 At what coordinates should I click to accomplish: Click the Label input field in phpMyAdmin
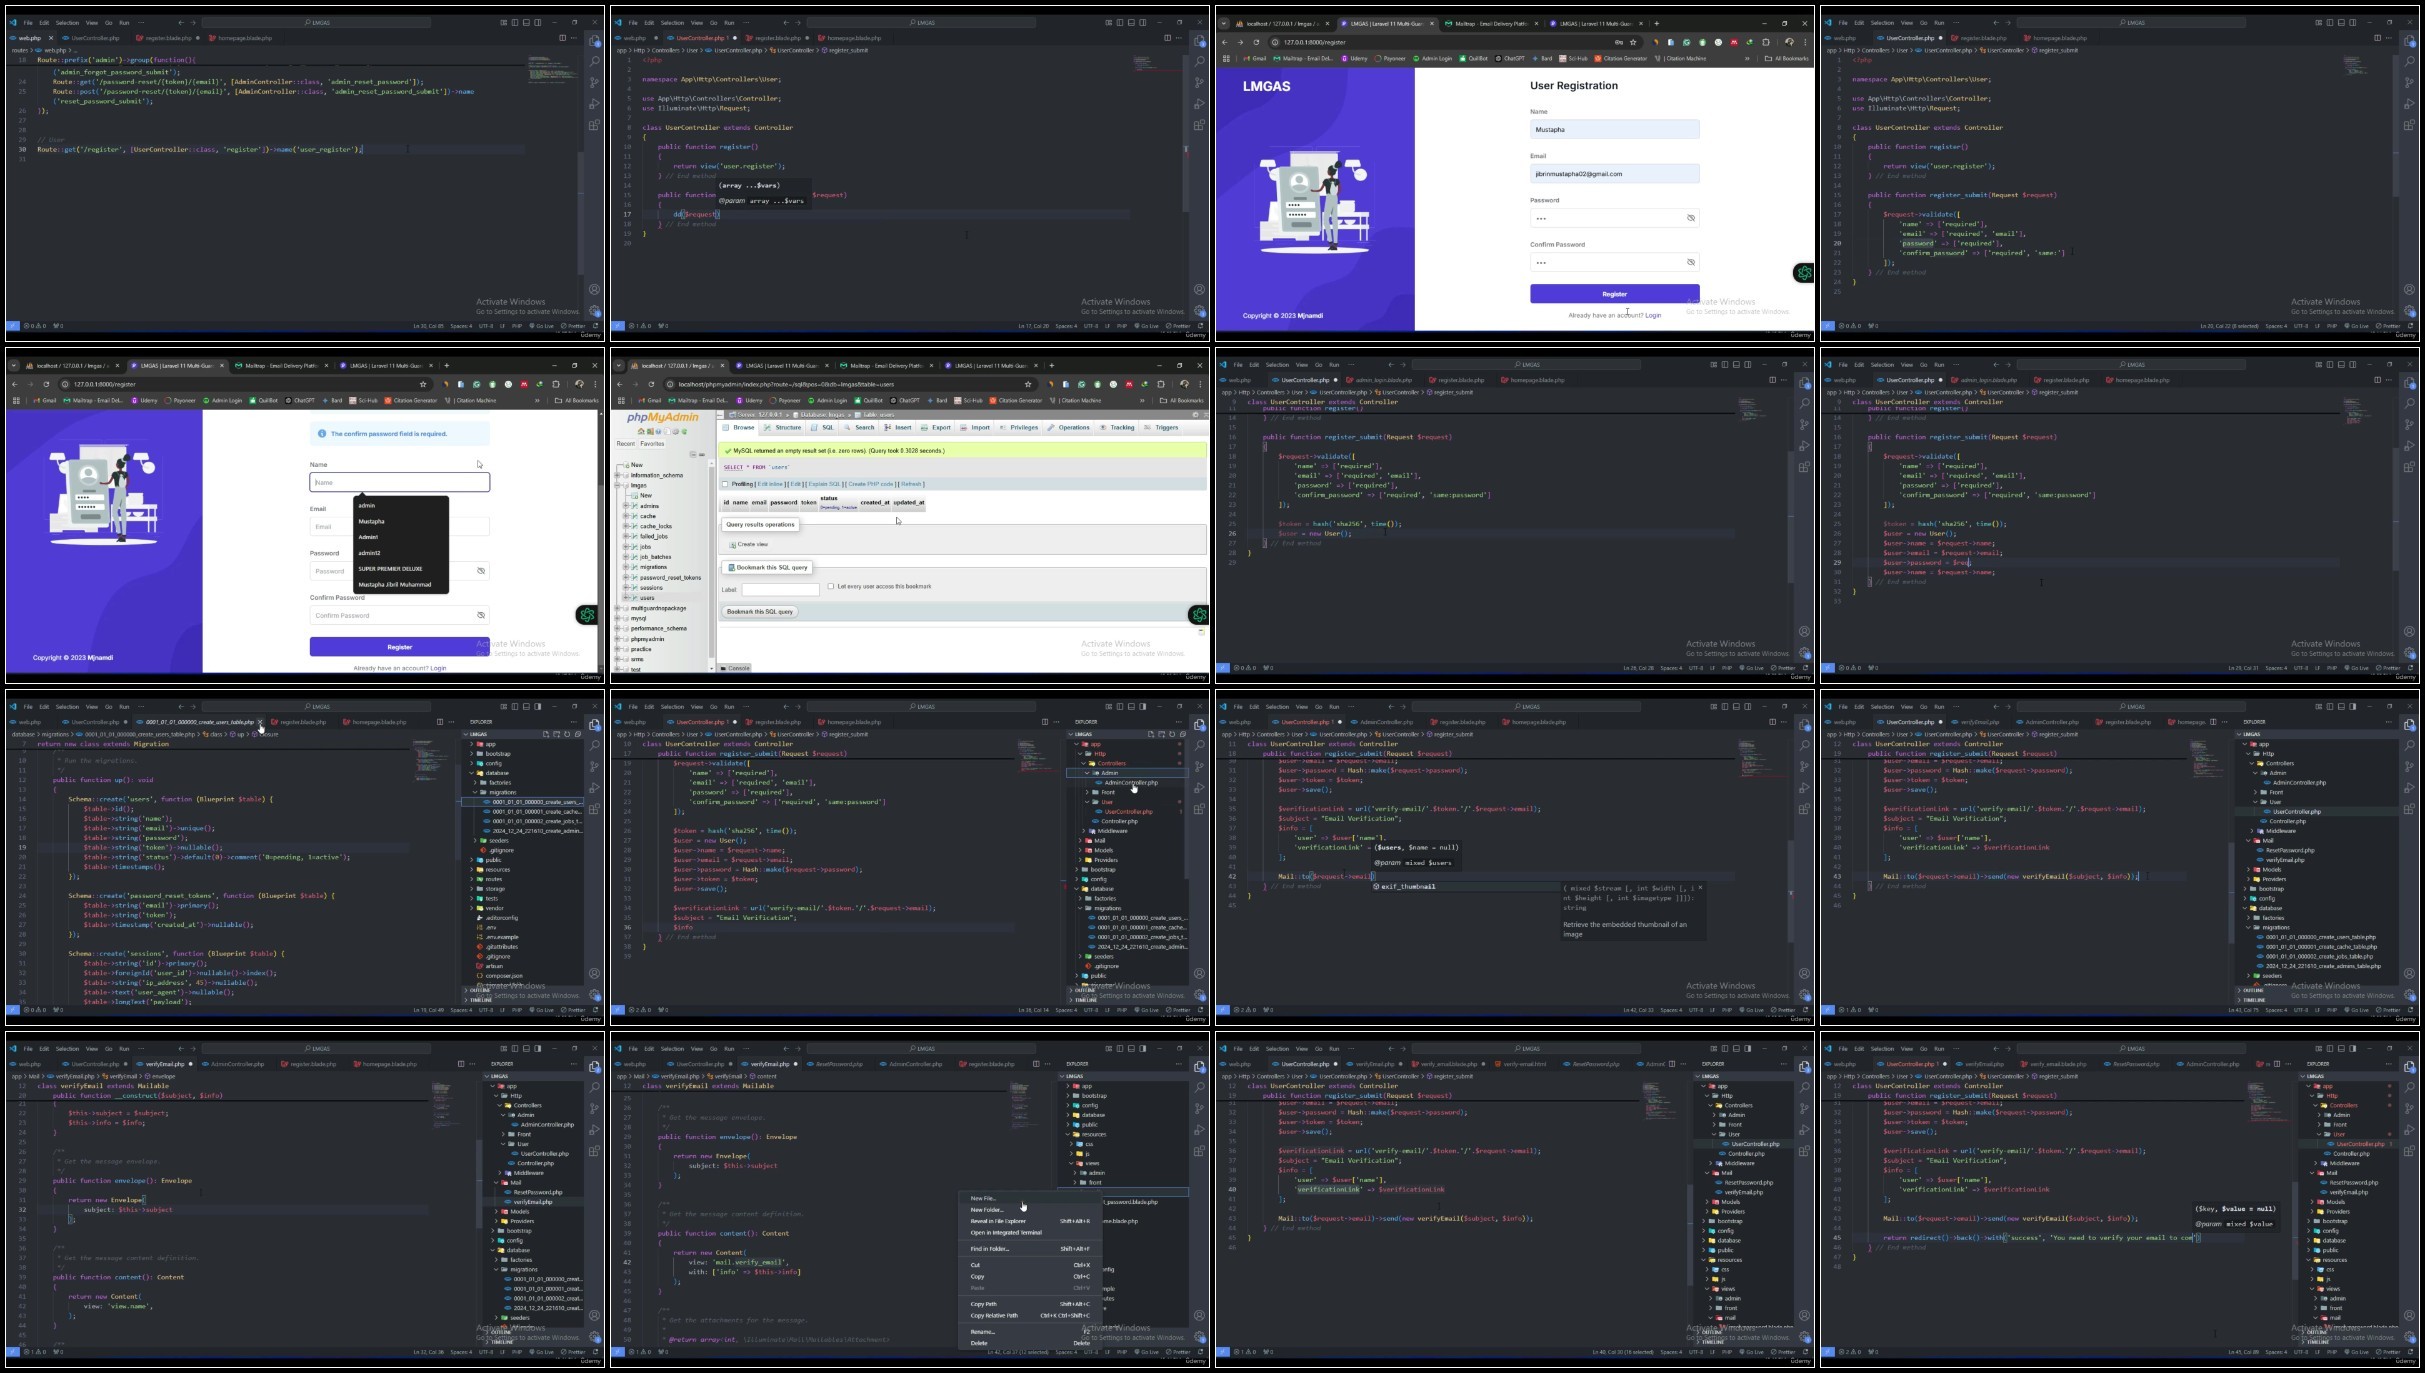click(780, 589)
